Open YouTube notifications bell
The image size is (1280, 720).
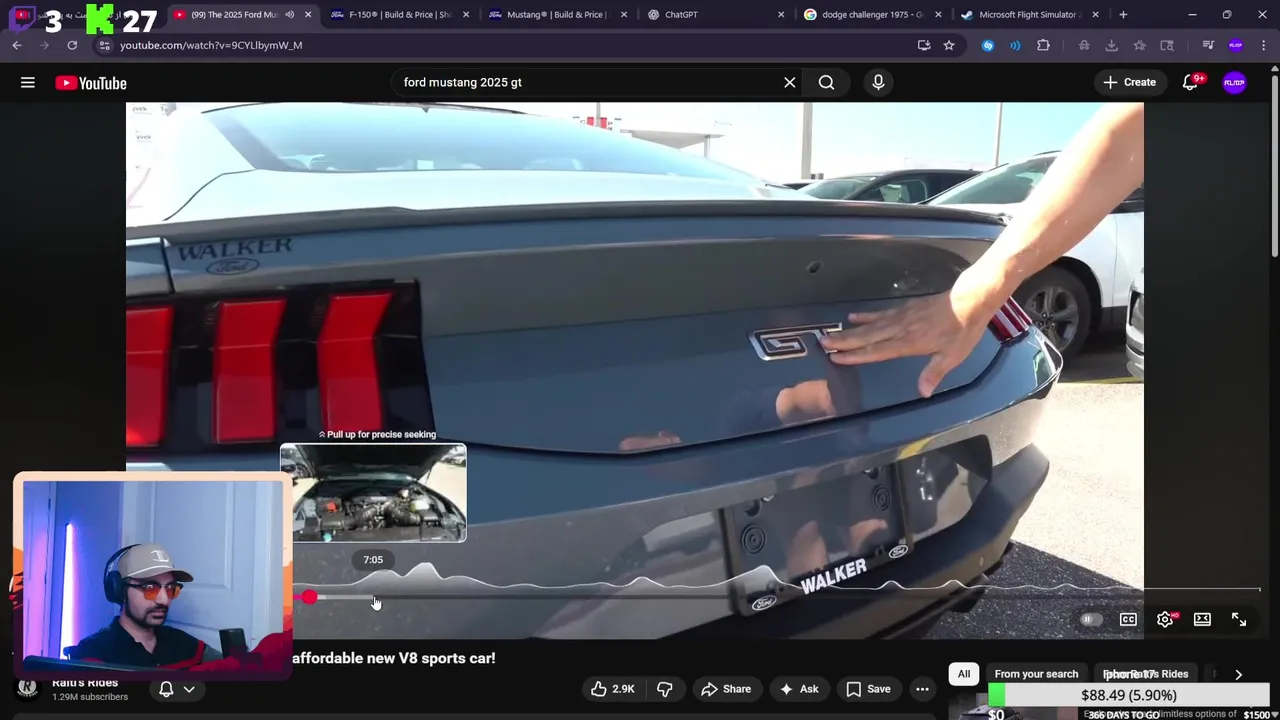pyautogui.click(x=1190, y=83)
